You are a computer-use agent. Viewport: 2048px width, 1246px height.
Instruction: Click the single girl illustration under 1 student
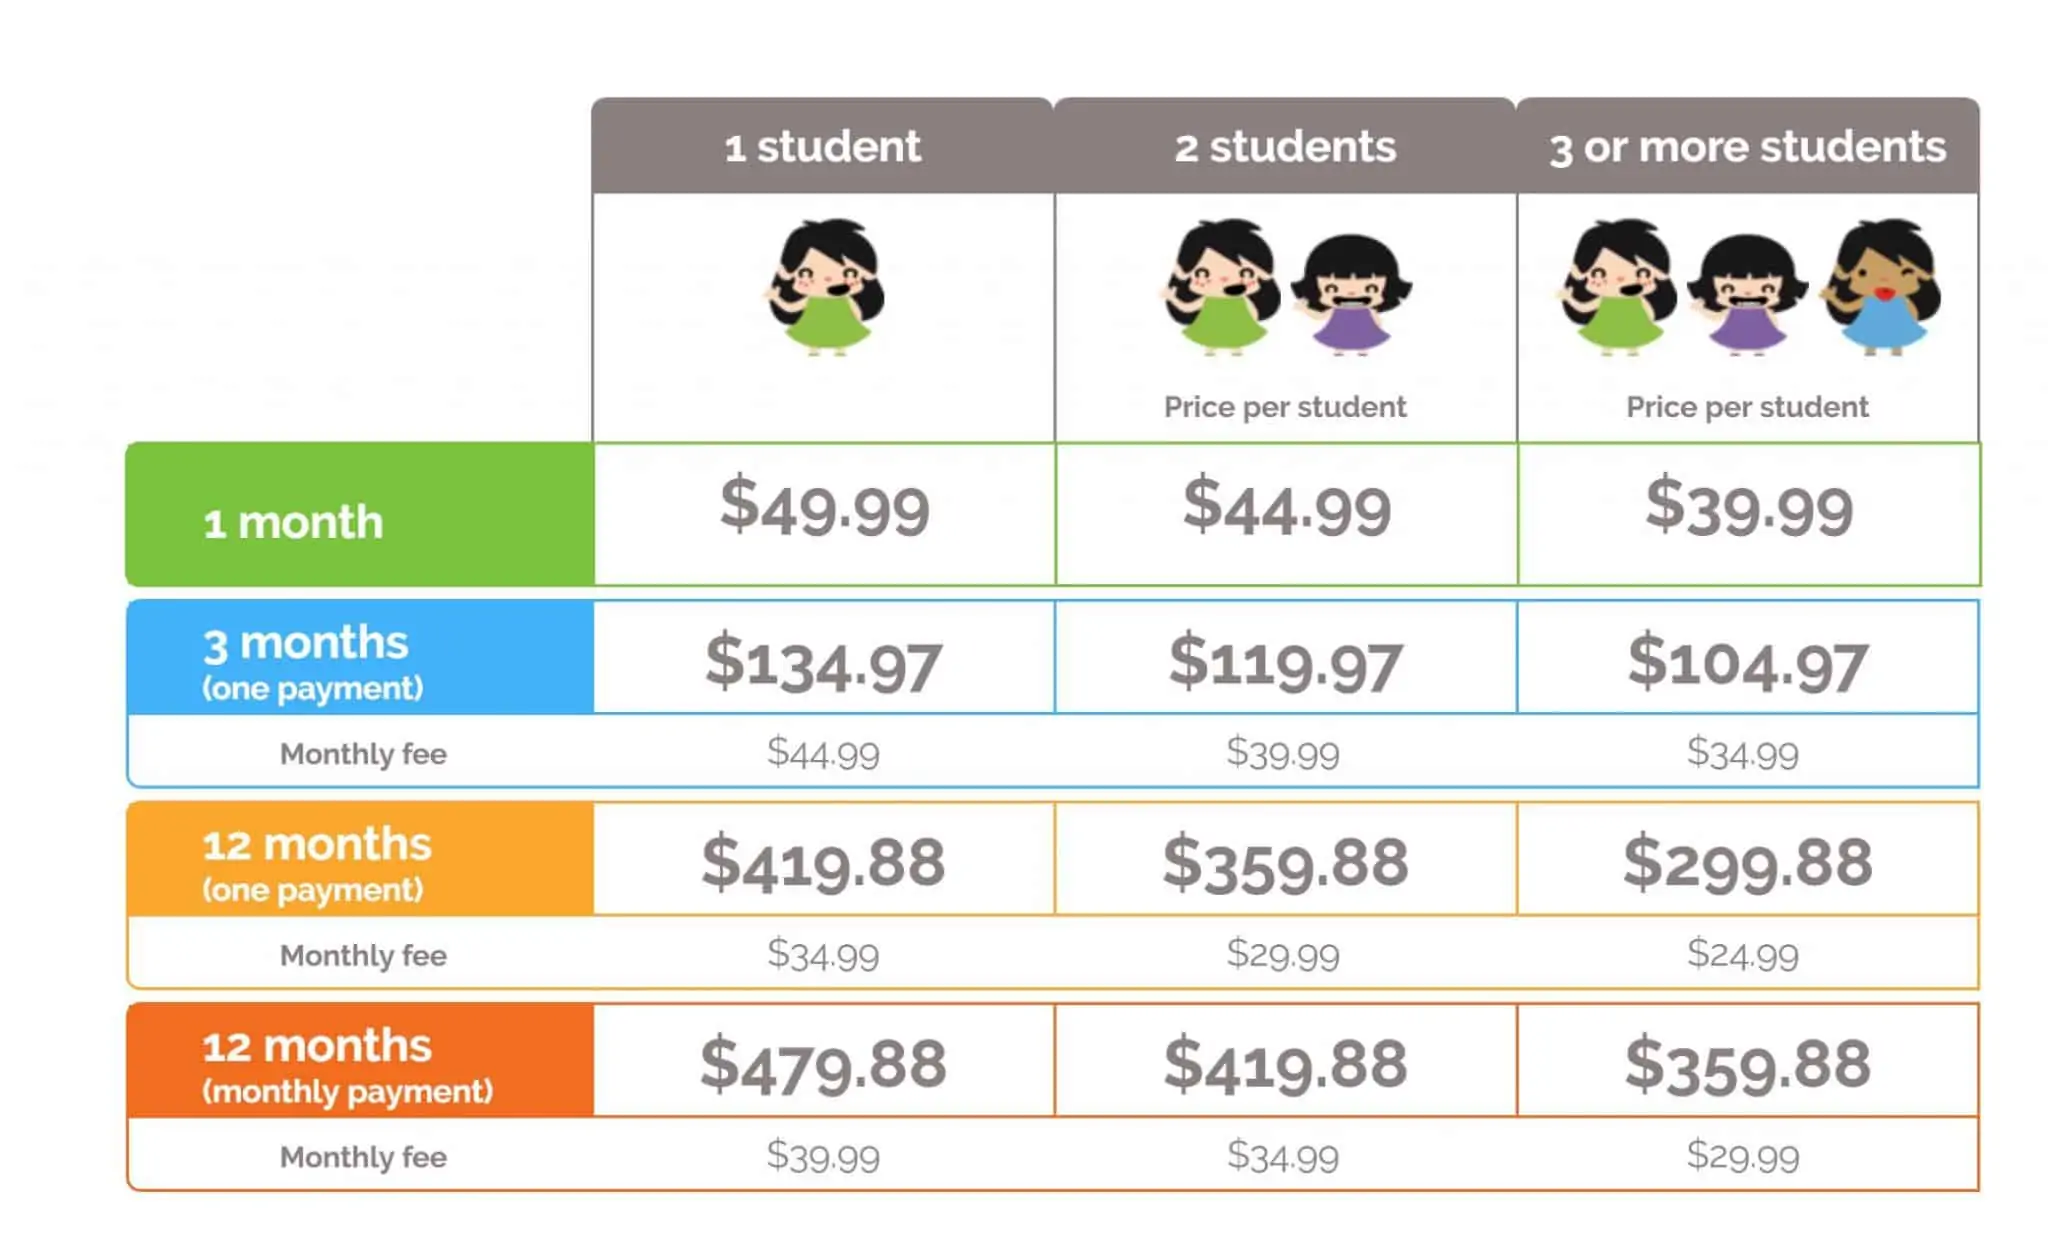(x=825, y=287)
